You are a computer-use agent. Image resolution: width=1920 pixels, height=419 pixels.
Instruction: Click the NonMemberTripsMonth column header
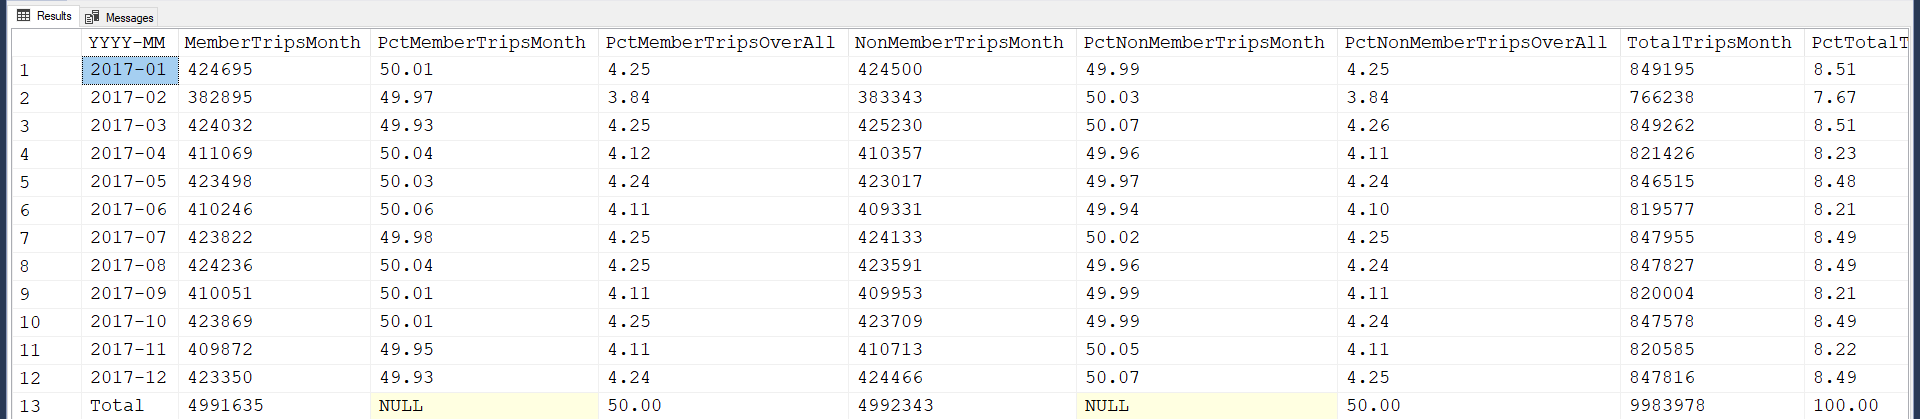(959, 42)
